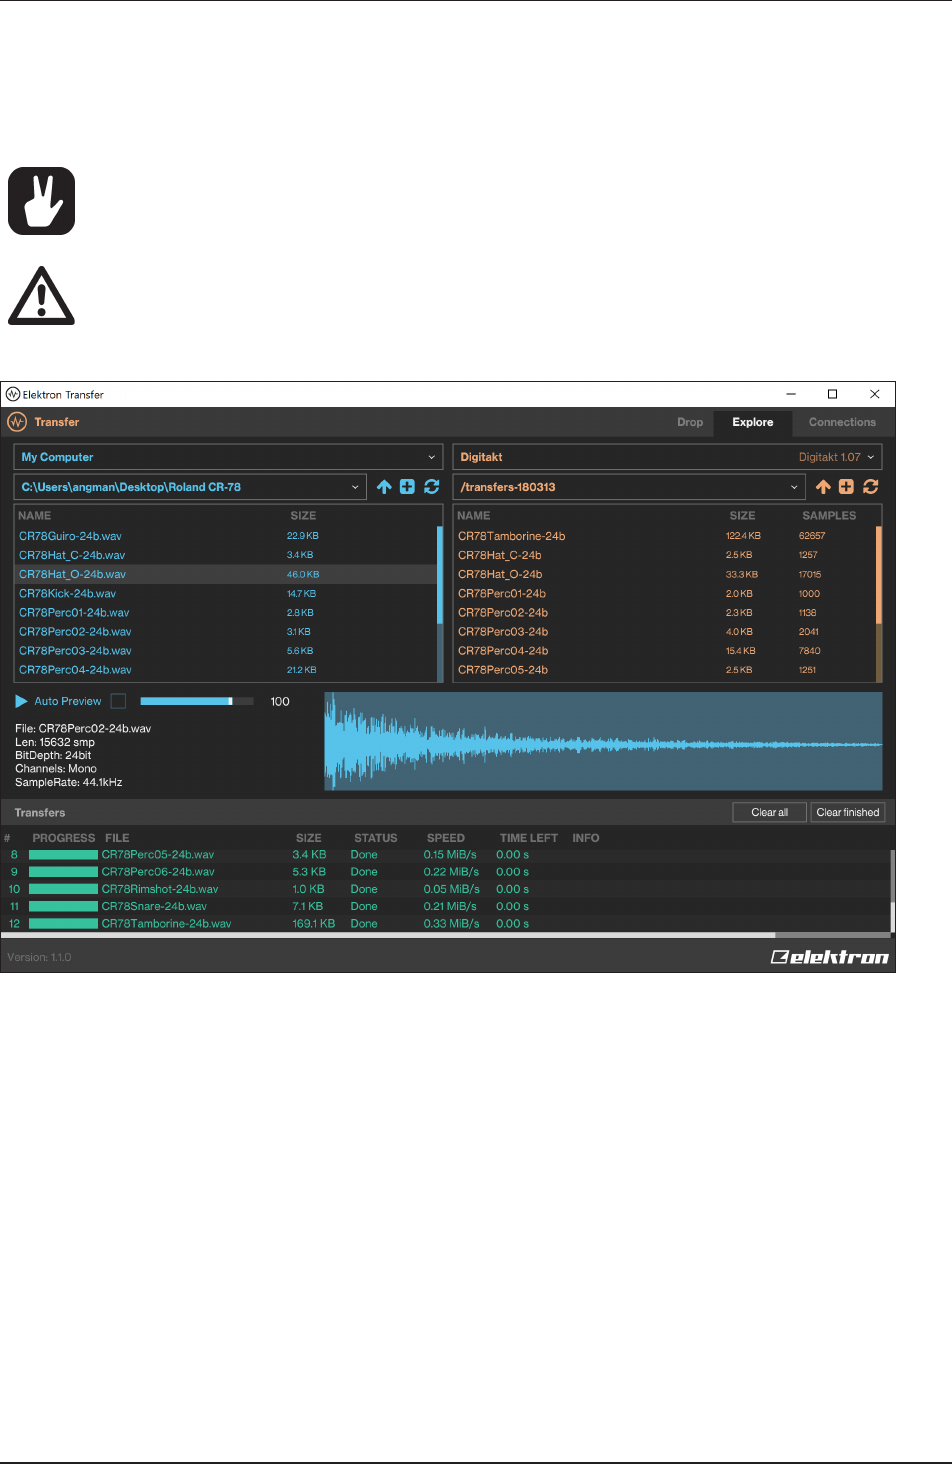
Task: Click the SPEED column header
Action: [446, 838]
